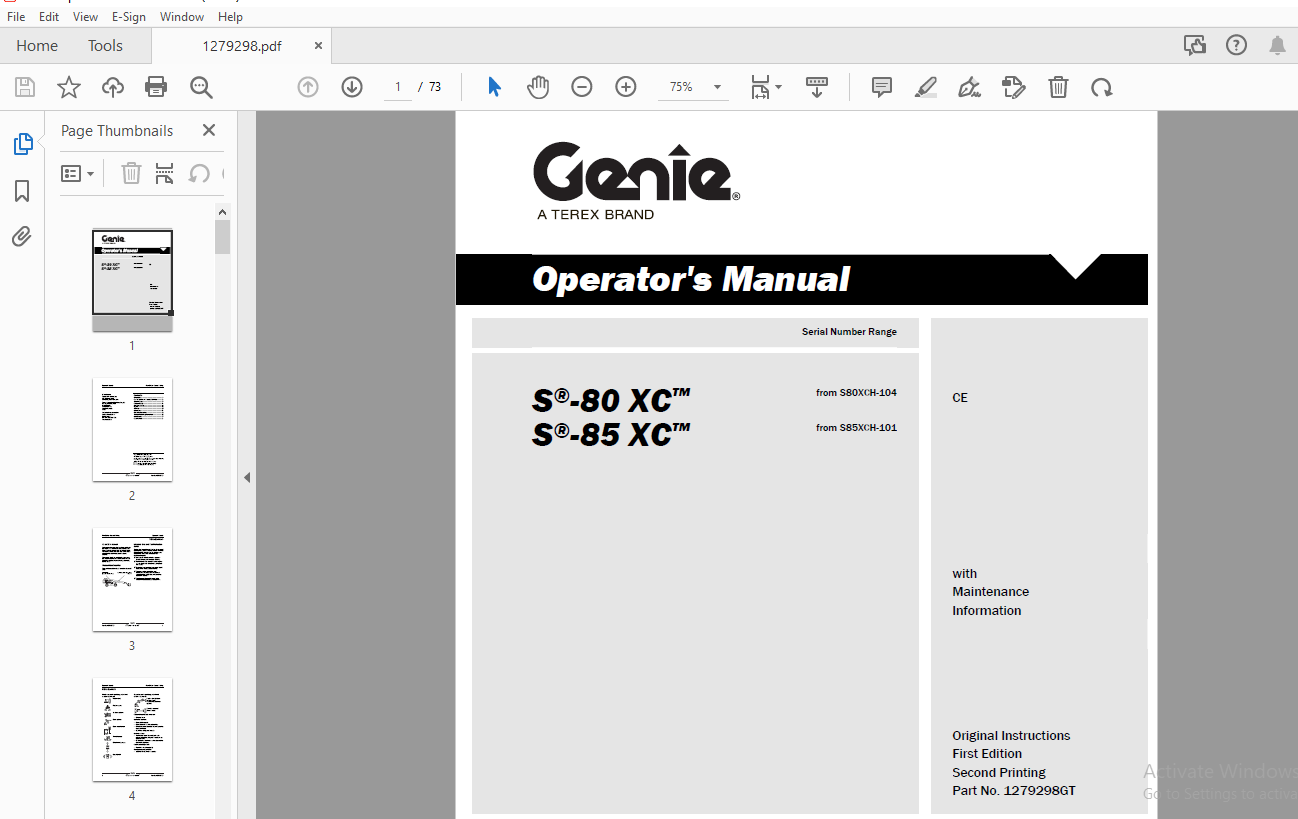Select page 1 thumbnail

tap(132, 280)
